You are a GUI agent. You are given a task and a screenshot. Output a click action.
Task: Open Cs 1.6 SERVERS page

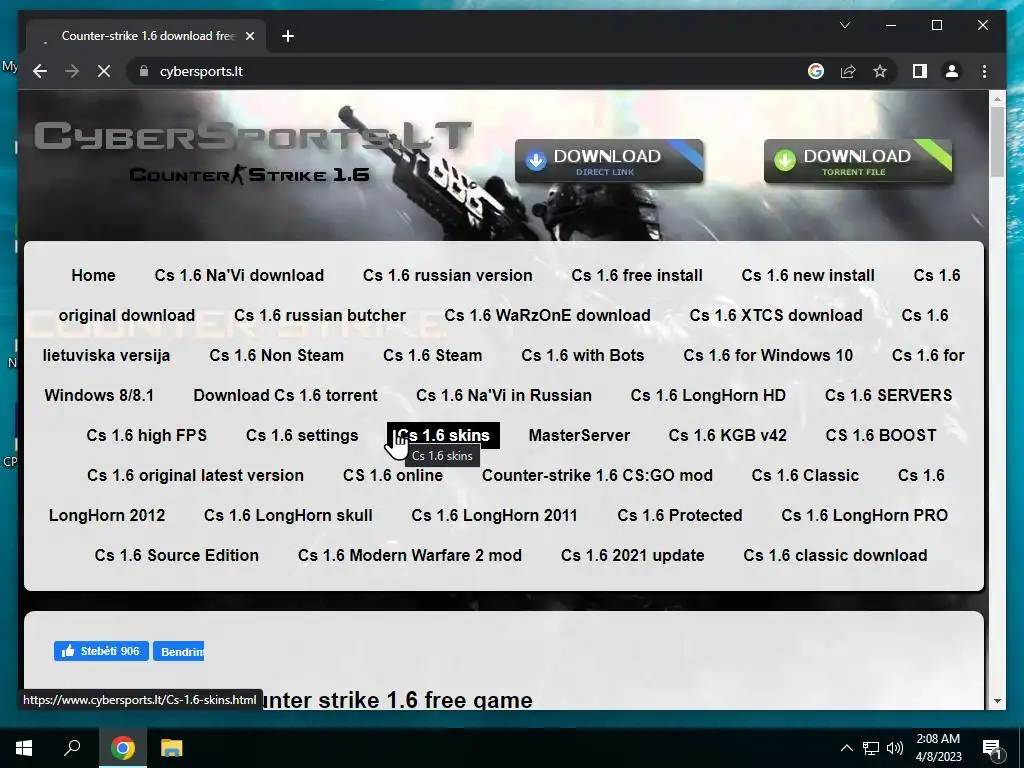point(888,395)
